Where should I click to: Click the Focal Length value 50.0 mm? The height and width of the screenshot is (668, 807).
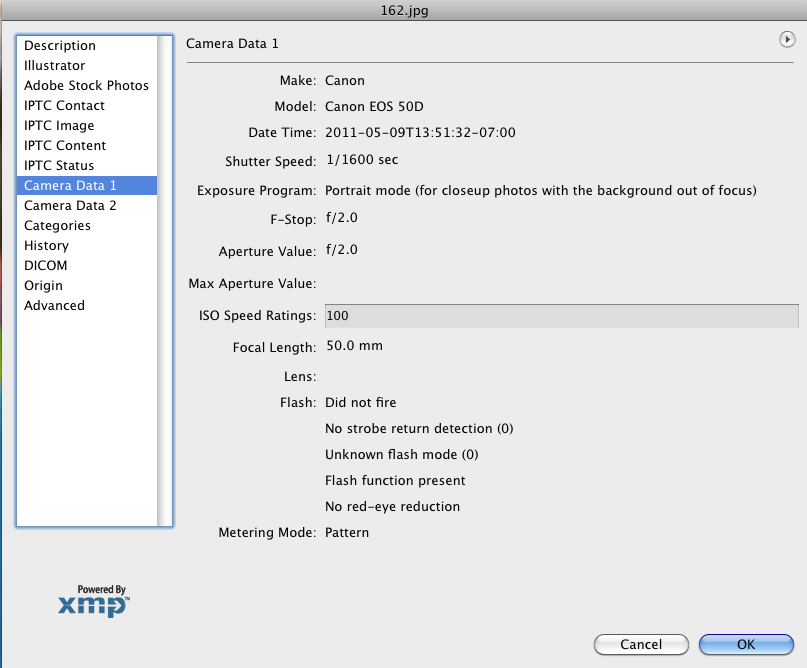coord(355,346)
